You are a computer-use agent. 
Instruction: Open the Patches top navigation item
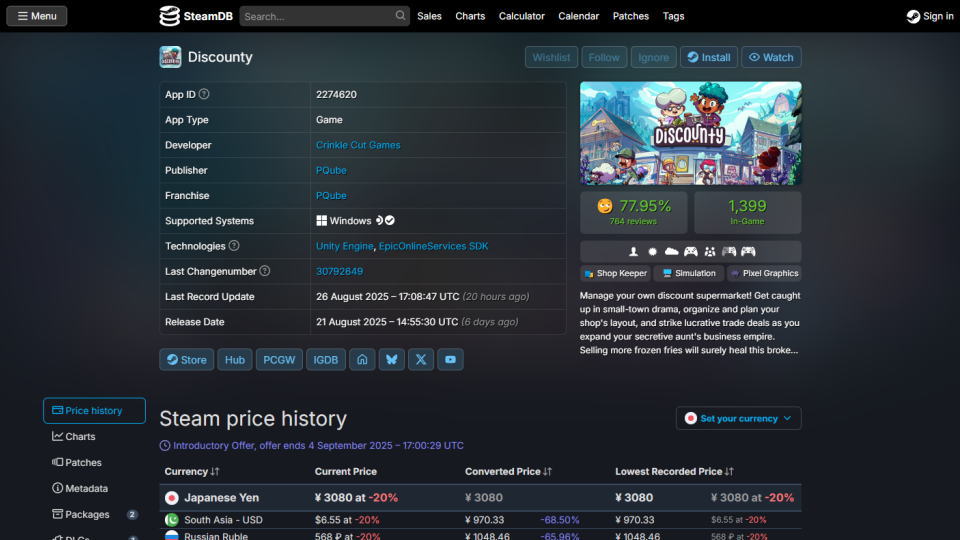pyautogui.click(x=631, y=16)
